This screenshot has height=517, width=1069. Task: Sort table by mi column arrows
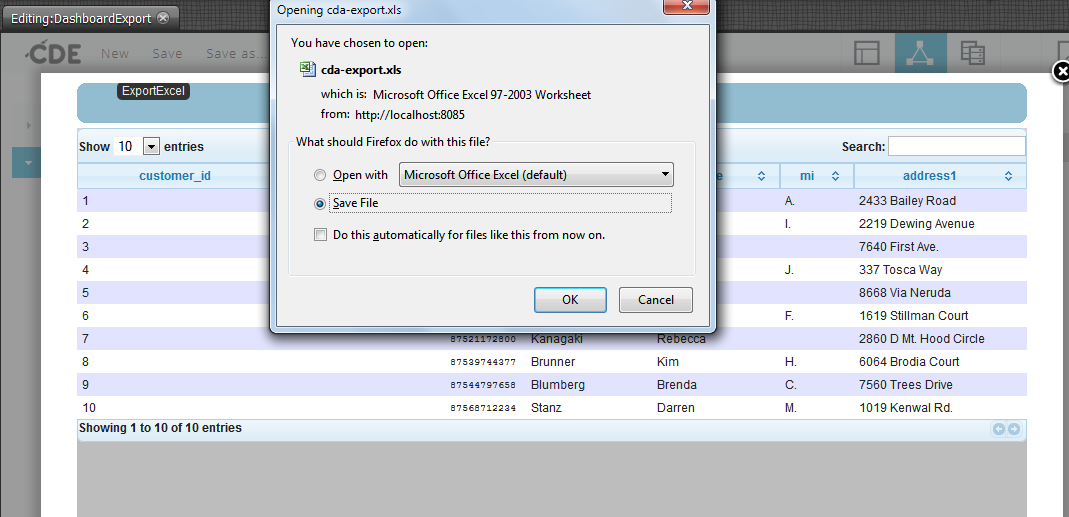coord(834,176)
